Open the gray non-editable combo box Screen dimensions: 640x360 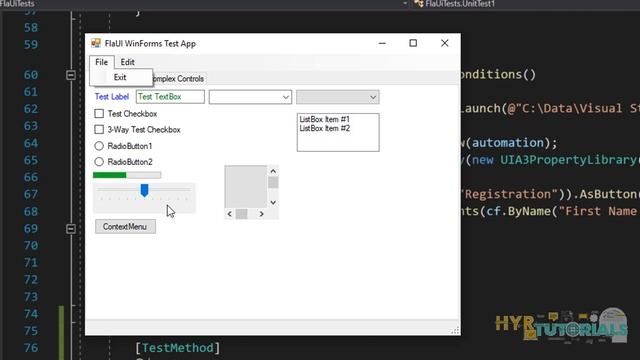pyautogui.click(x=338, y=97)
